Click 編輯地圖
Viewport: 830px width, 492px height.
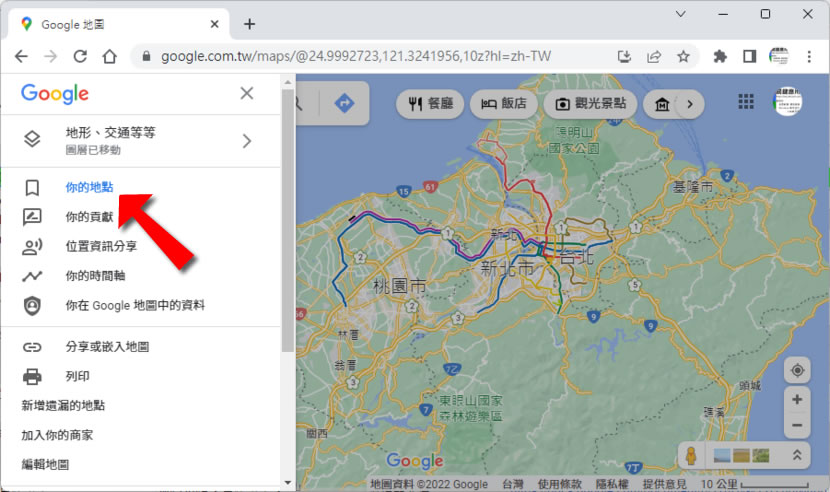(45, 464)
